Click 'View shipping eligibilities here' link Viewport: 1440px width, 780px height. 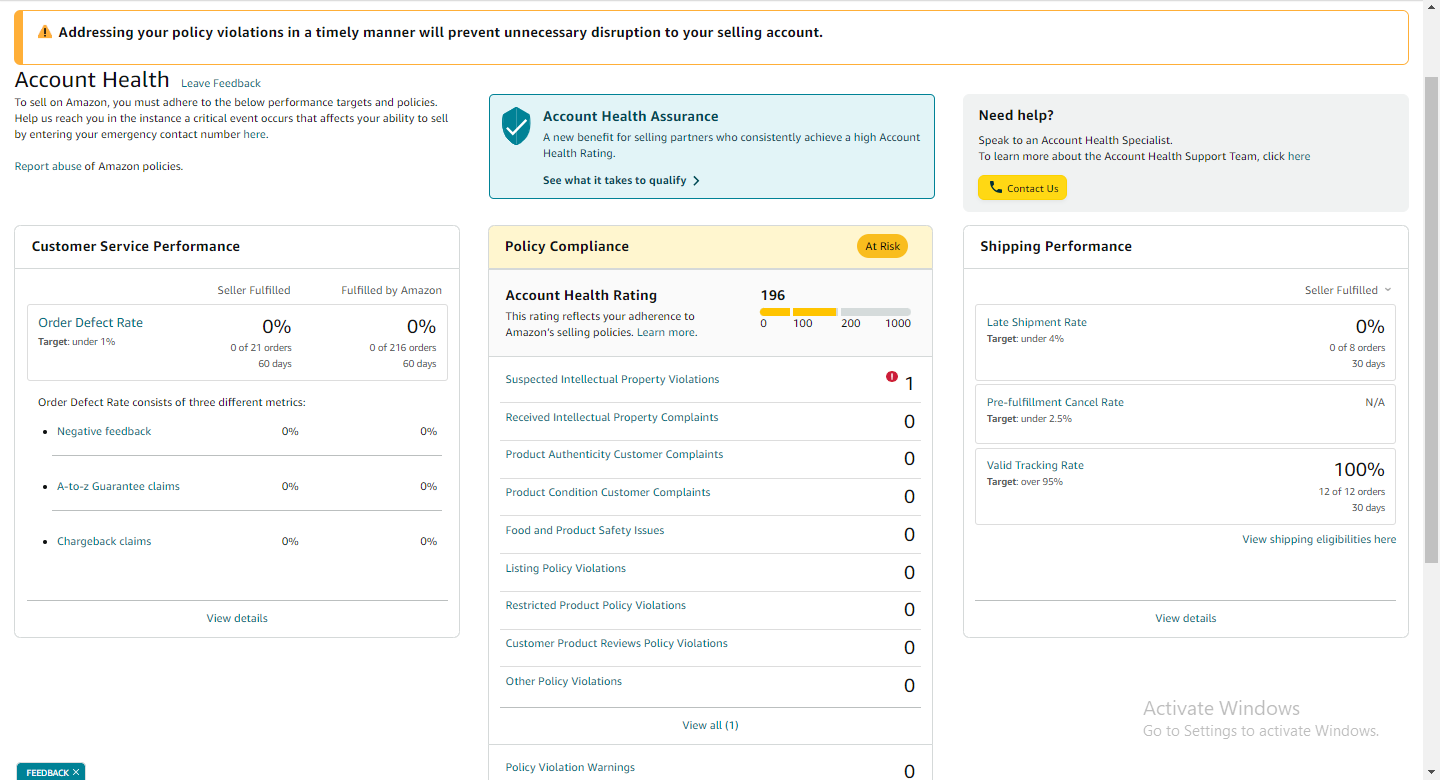coord(1319,539)
